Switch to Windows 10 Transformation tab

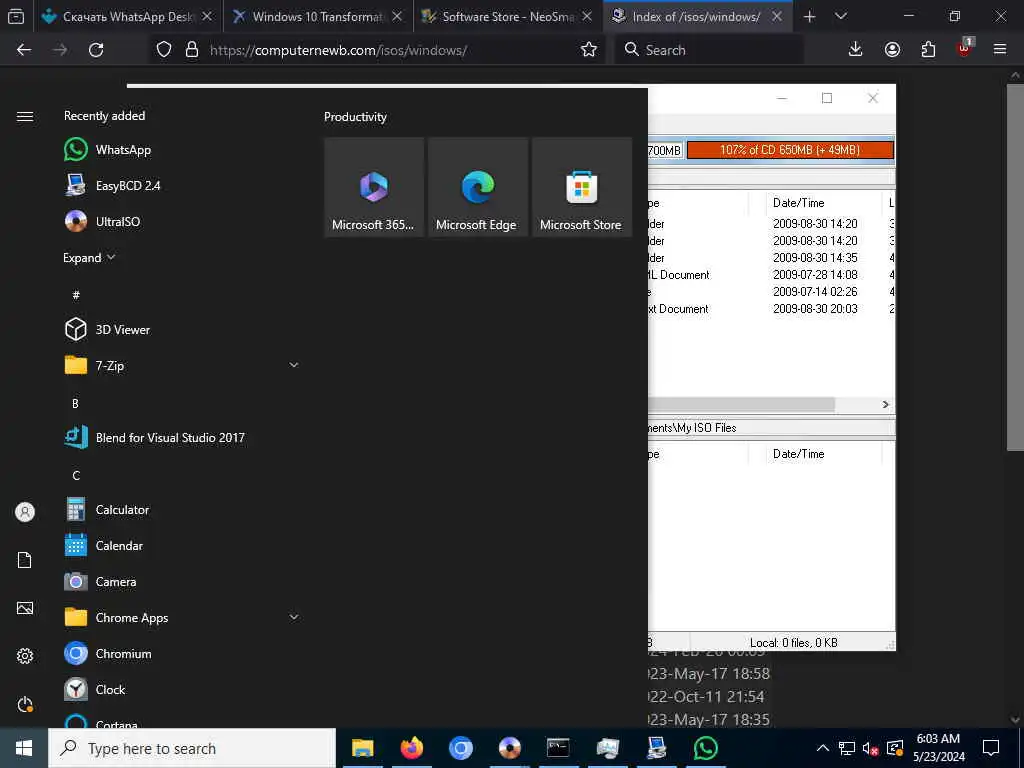pyautogui.click(x=318, y=17)
